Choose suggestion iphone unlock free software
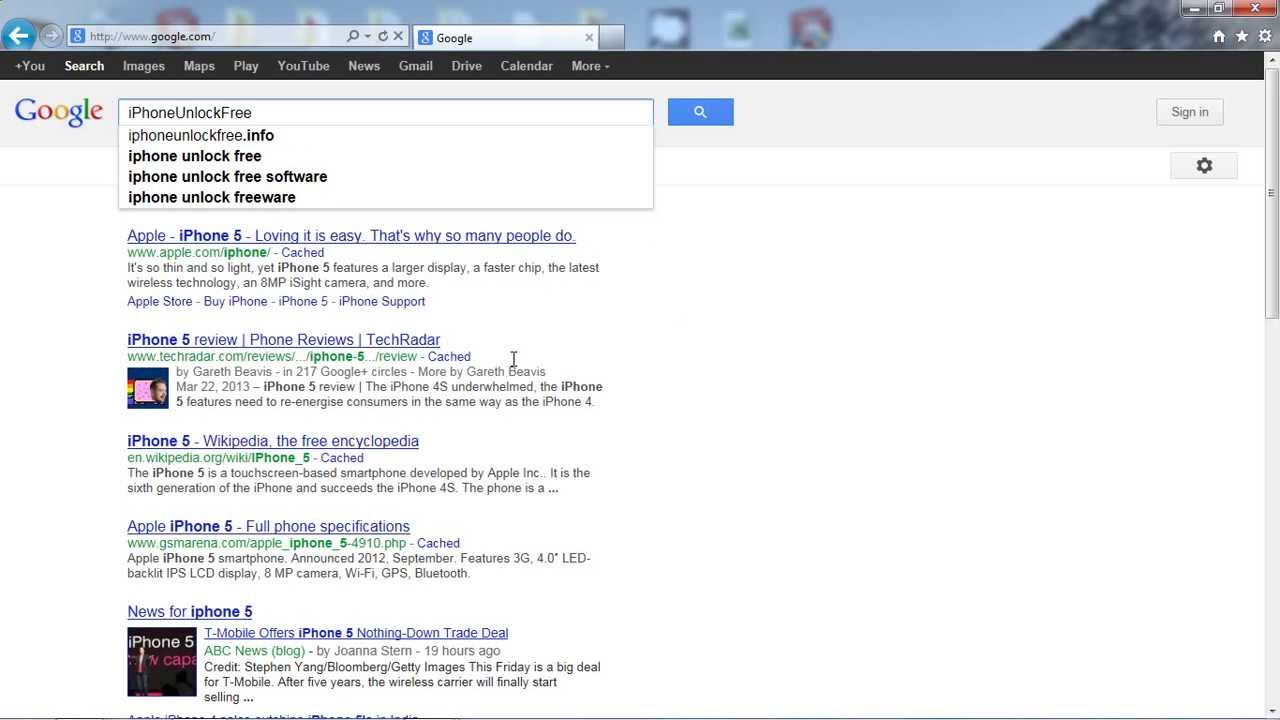1280x720 pixels. pos(386,176)
